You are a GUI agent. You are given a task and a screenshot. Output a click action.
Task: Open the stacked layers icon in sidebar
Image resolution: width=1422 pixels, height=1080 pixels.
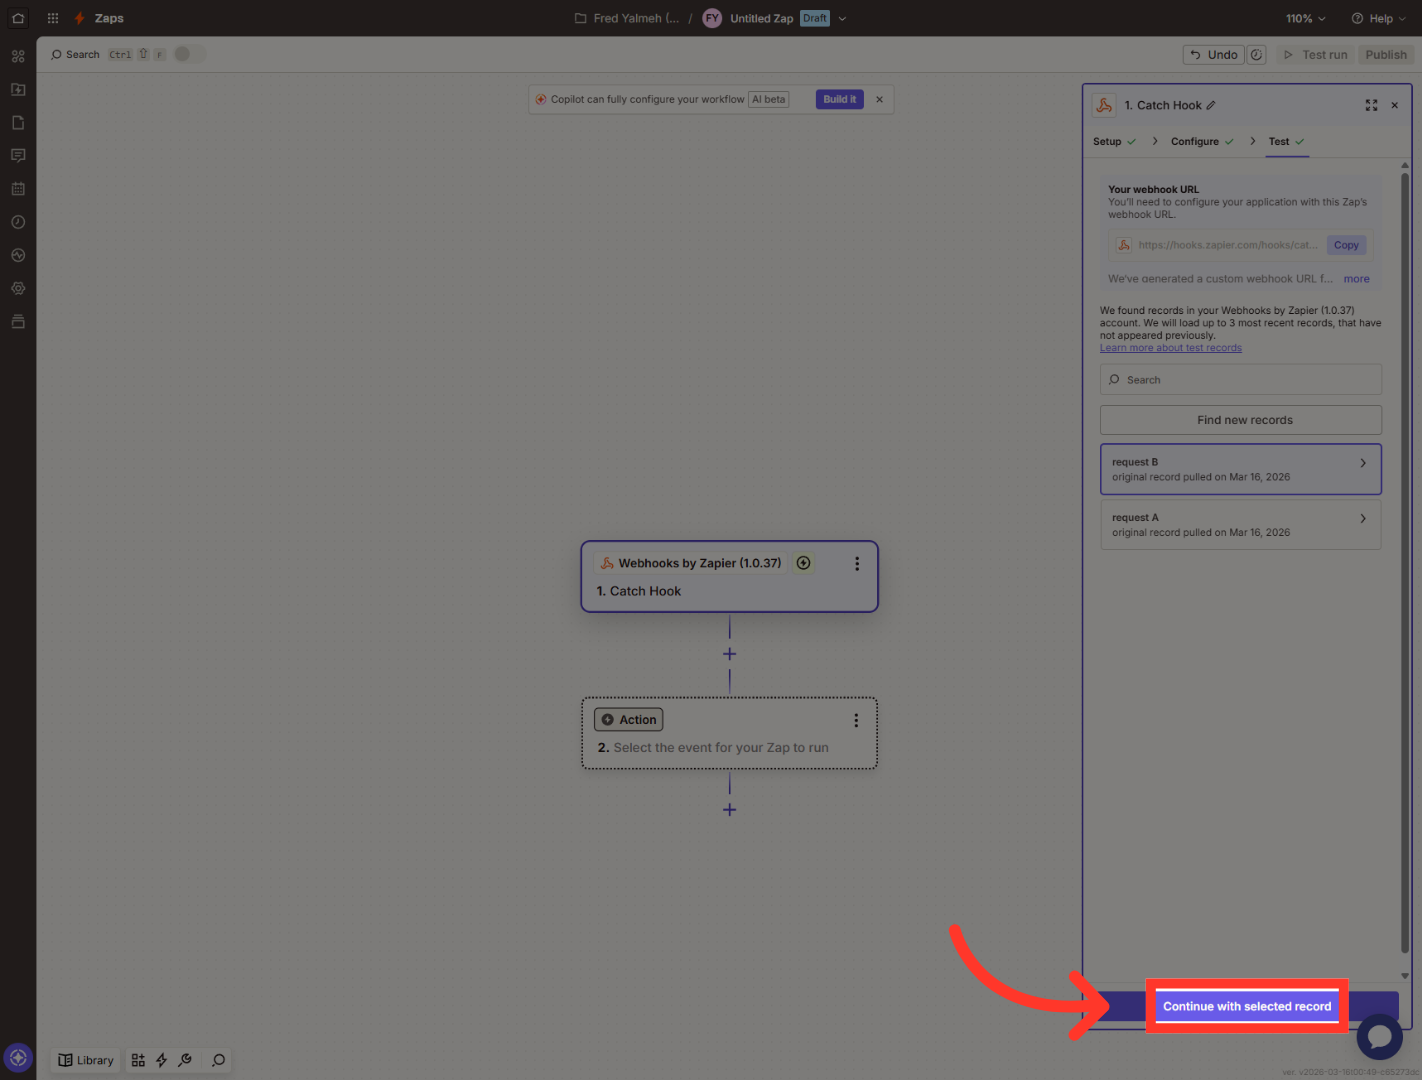[18, 321]
